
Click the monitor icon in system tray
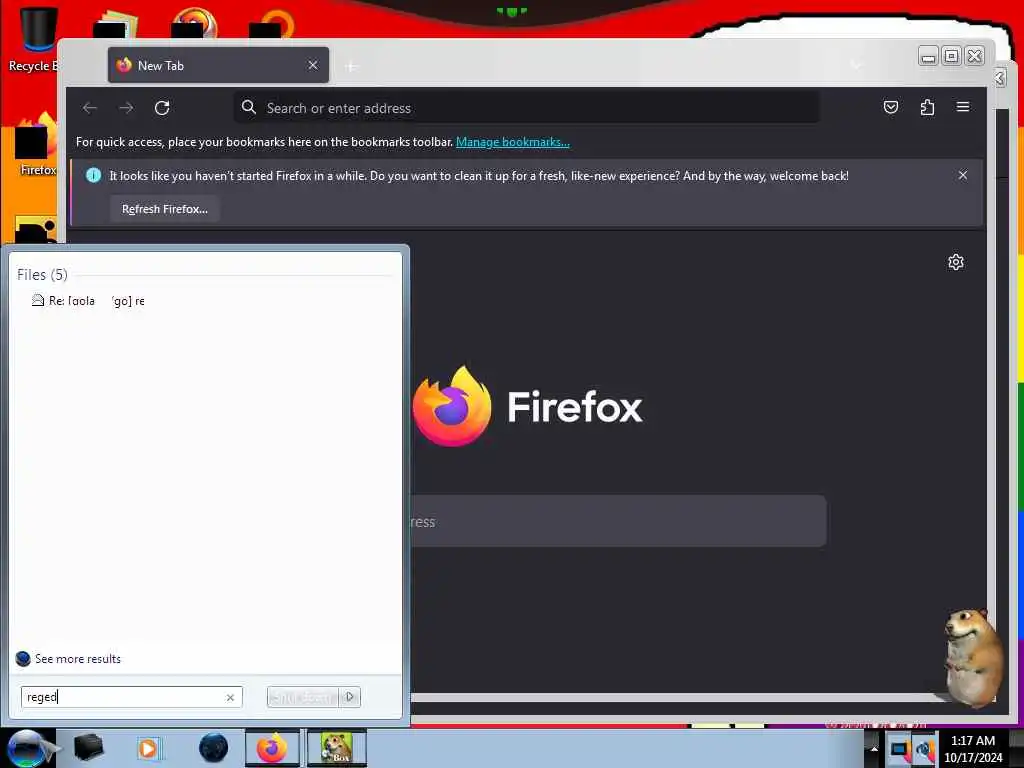coord(900,749)
